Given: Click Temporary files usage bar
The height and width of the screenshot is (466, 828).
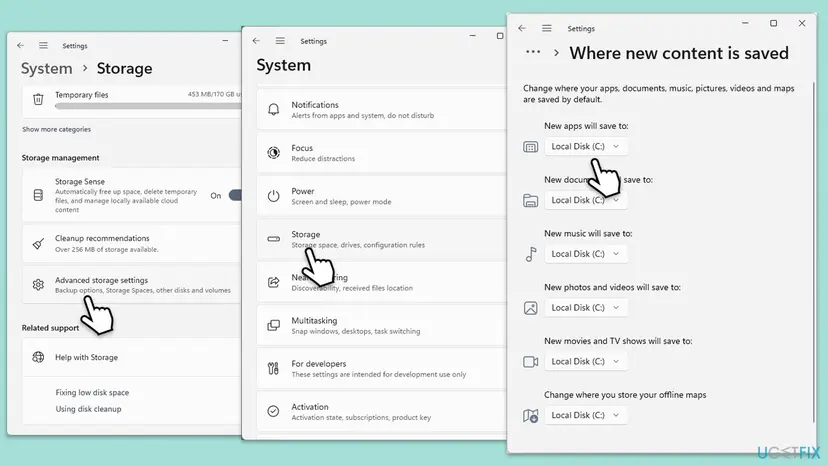Looking at the screenshot, I should click(148, 106).
